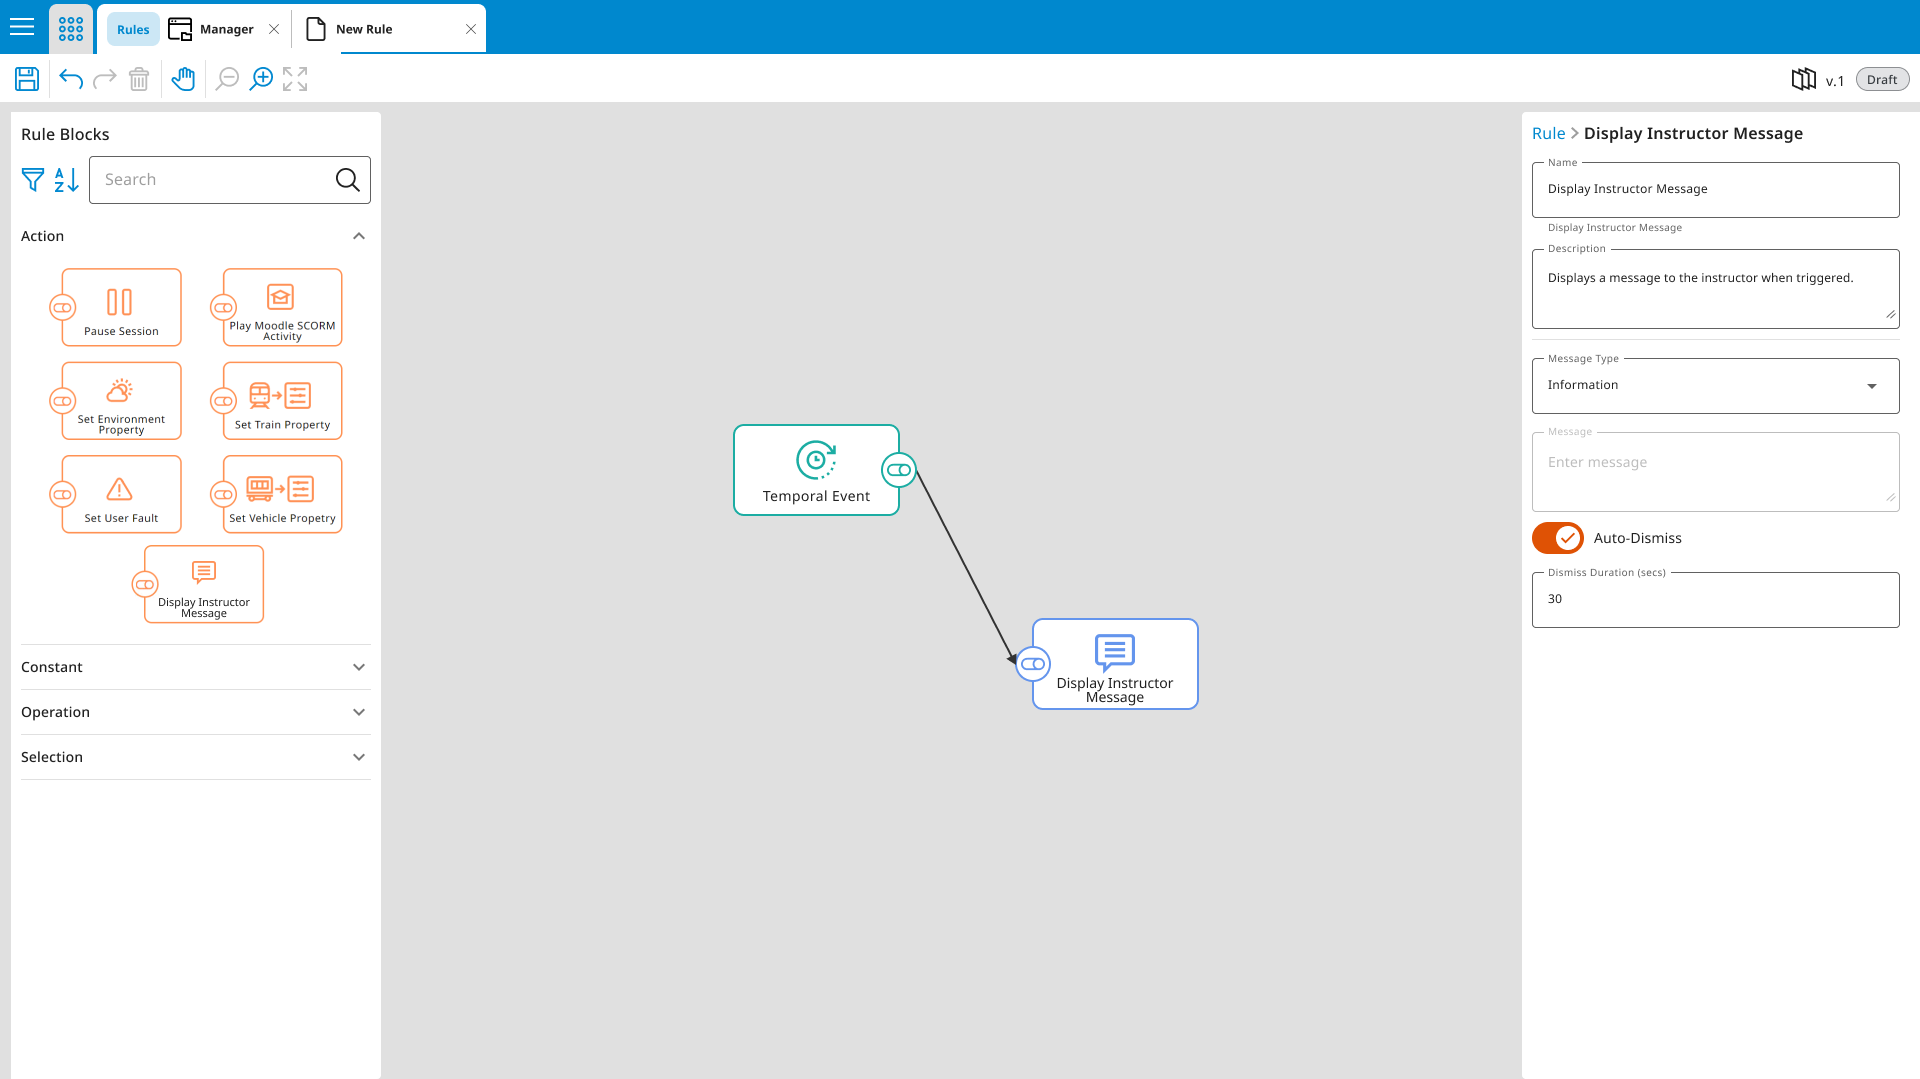Screen dimensions: 1920x1079
Task: Click the Dismiss Duration field
Action: (x=1715, y=599)
